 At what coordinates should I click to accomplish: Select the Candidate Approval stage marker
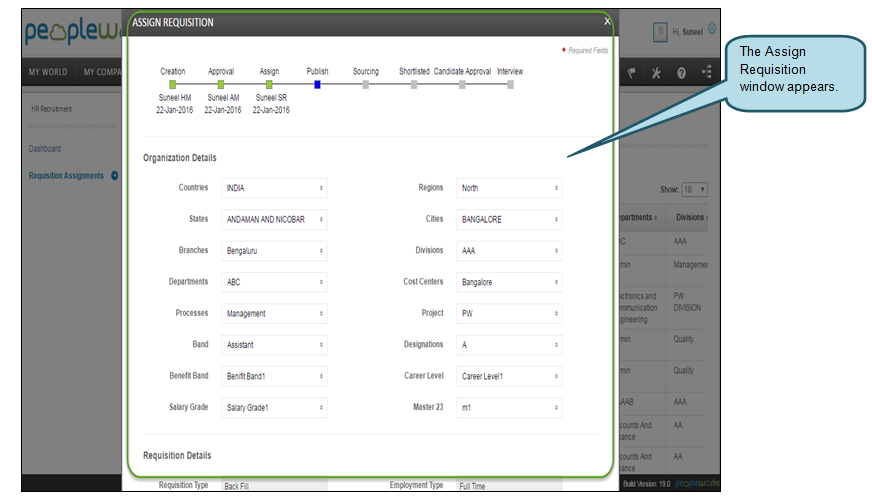[462, 85]
